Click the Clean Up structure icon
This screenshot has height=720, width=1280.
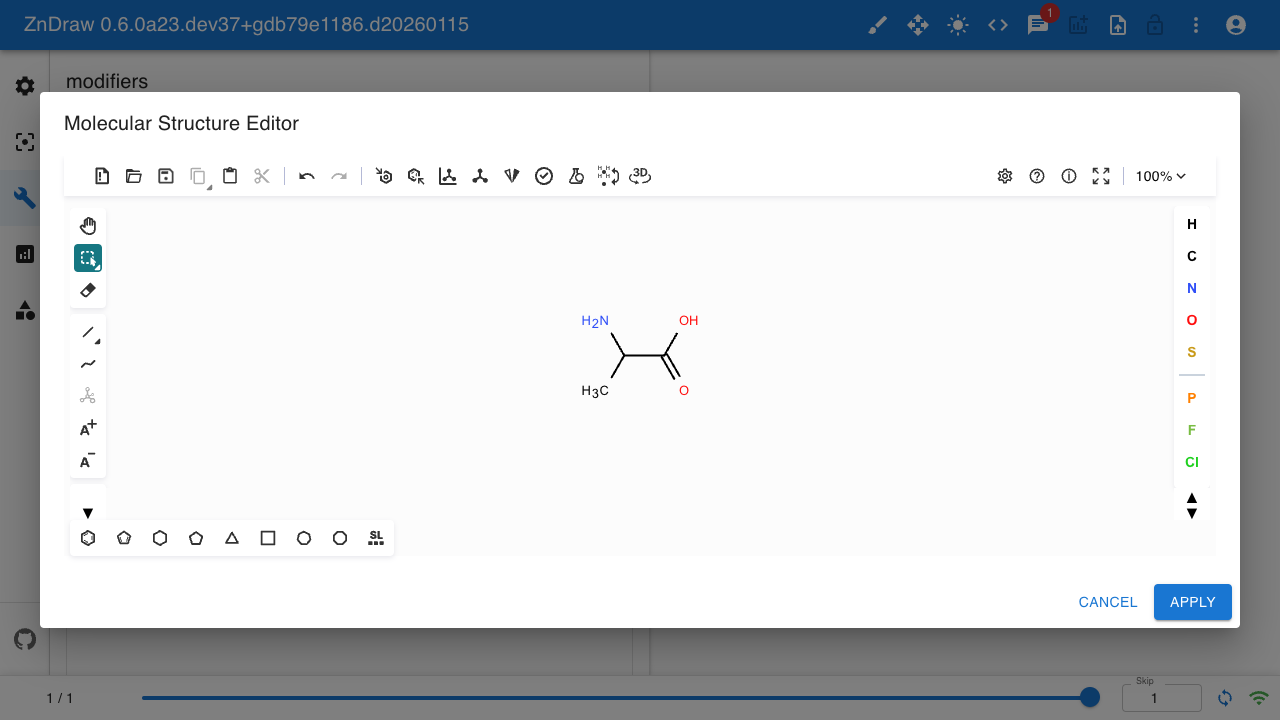pyautogui.click(x=480, y=176)
